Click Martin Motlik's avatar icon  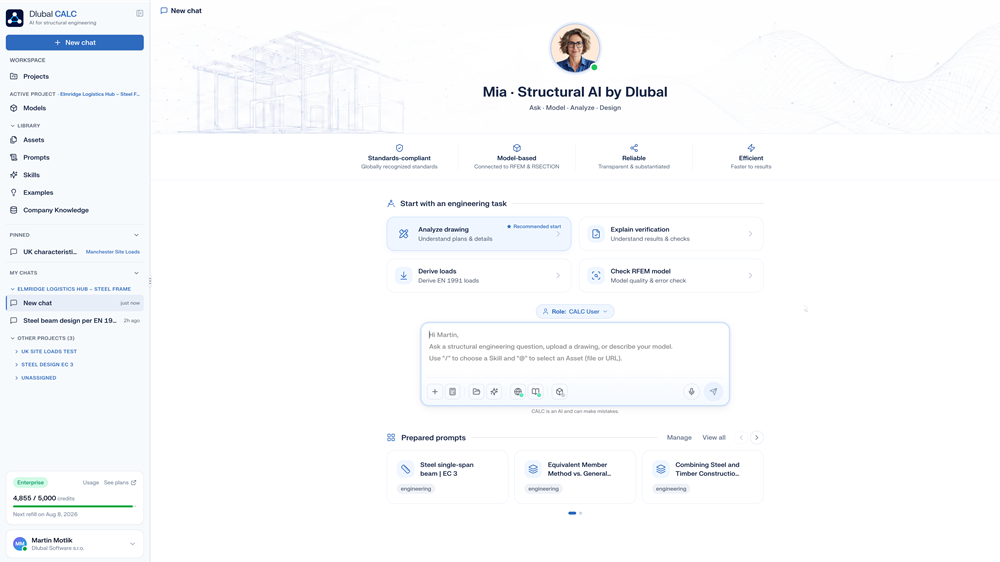coord(20,544)
